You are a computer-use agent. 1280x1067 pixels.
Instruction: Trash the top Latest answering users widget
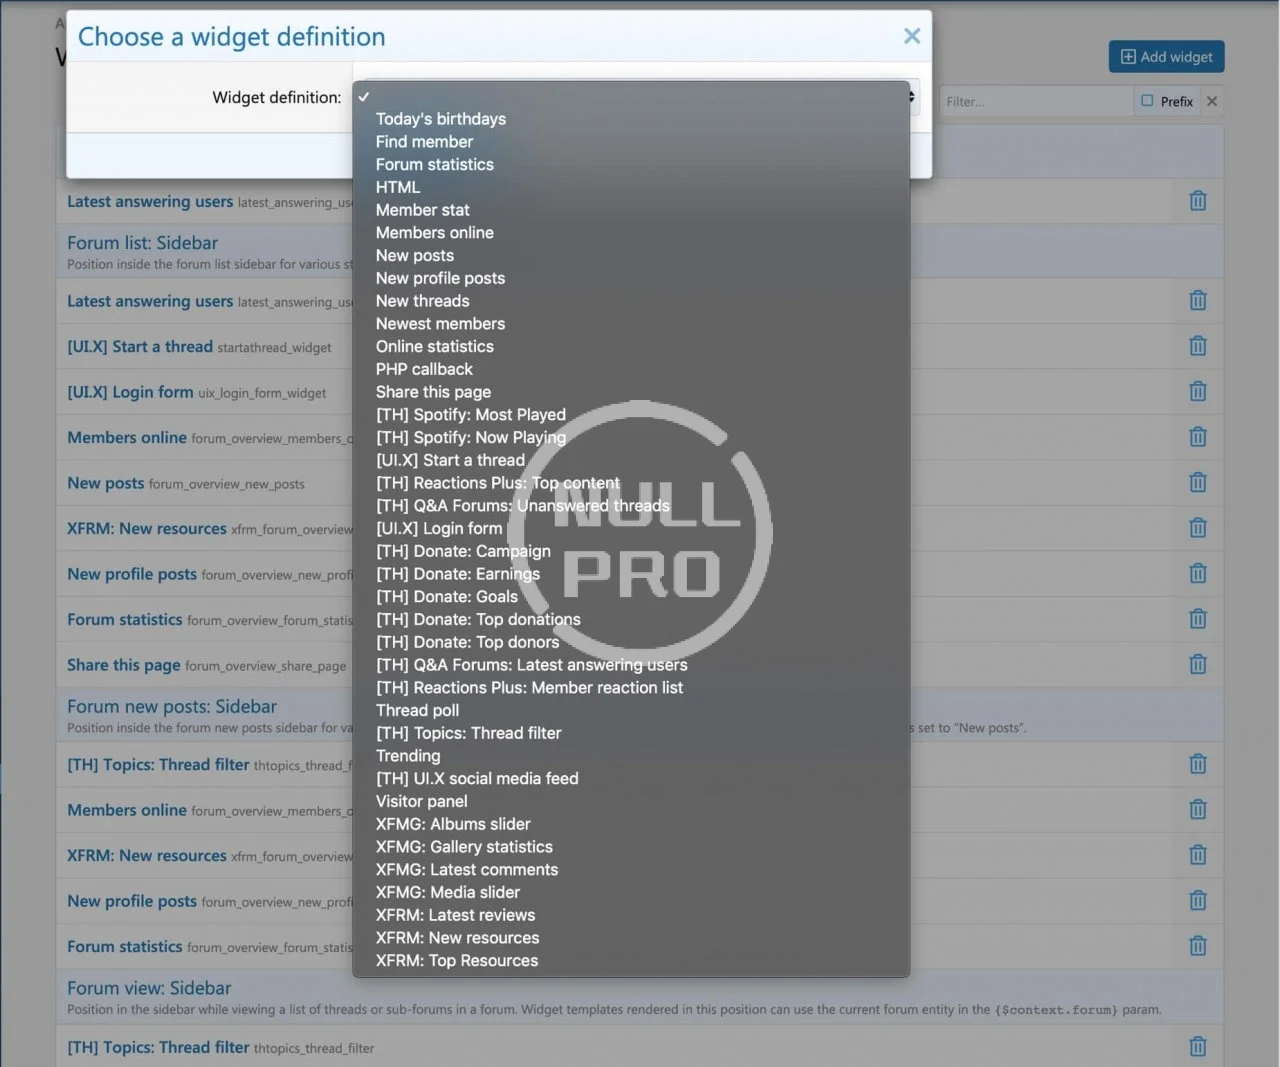click(1197, 201)
